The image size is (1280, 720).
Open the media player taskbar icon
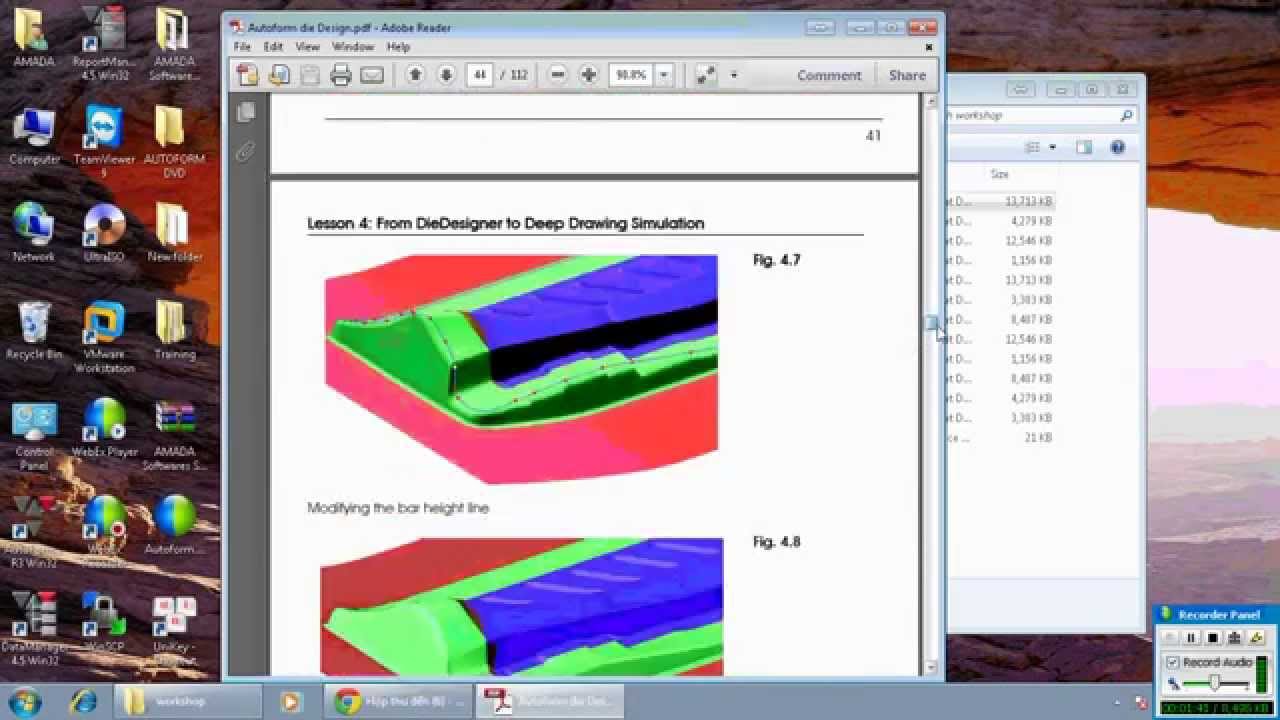click(290, 701)
